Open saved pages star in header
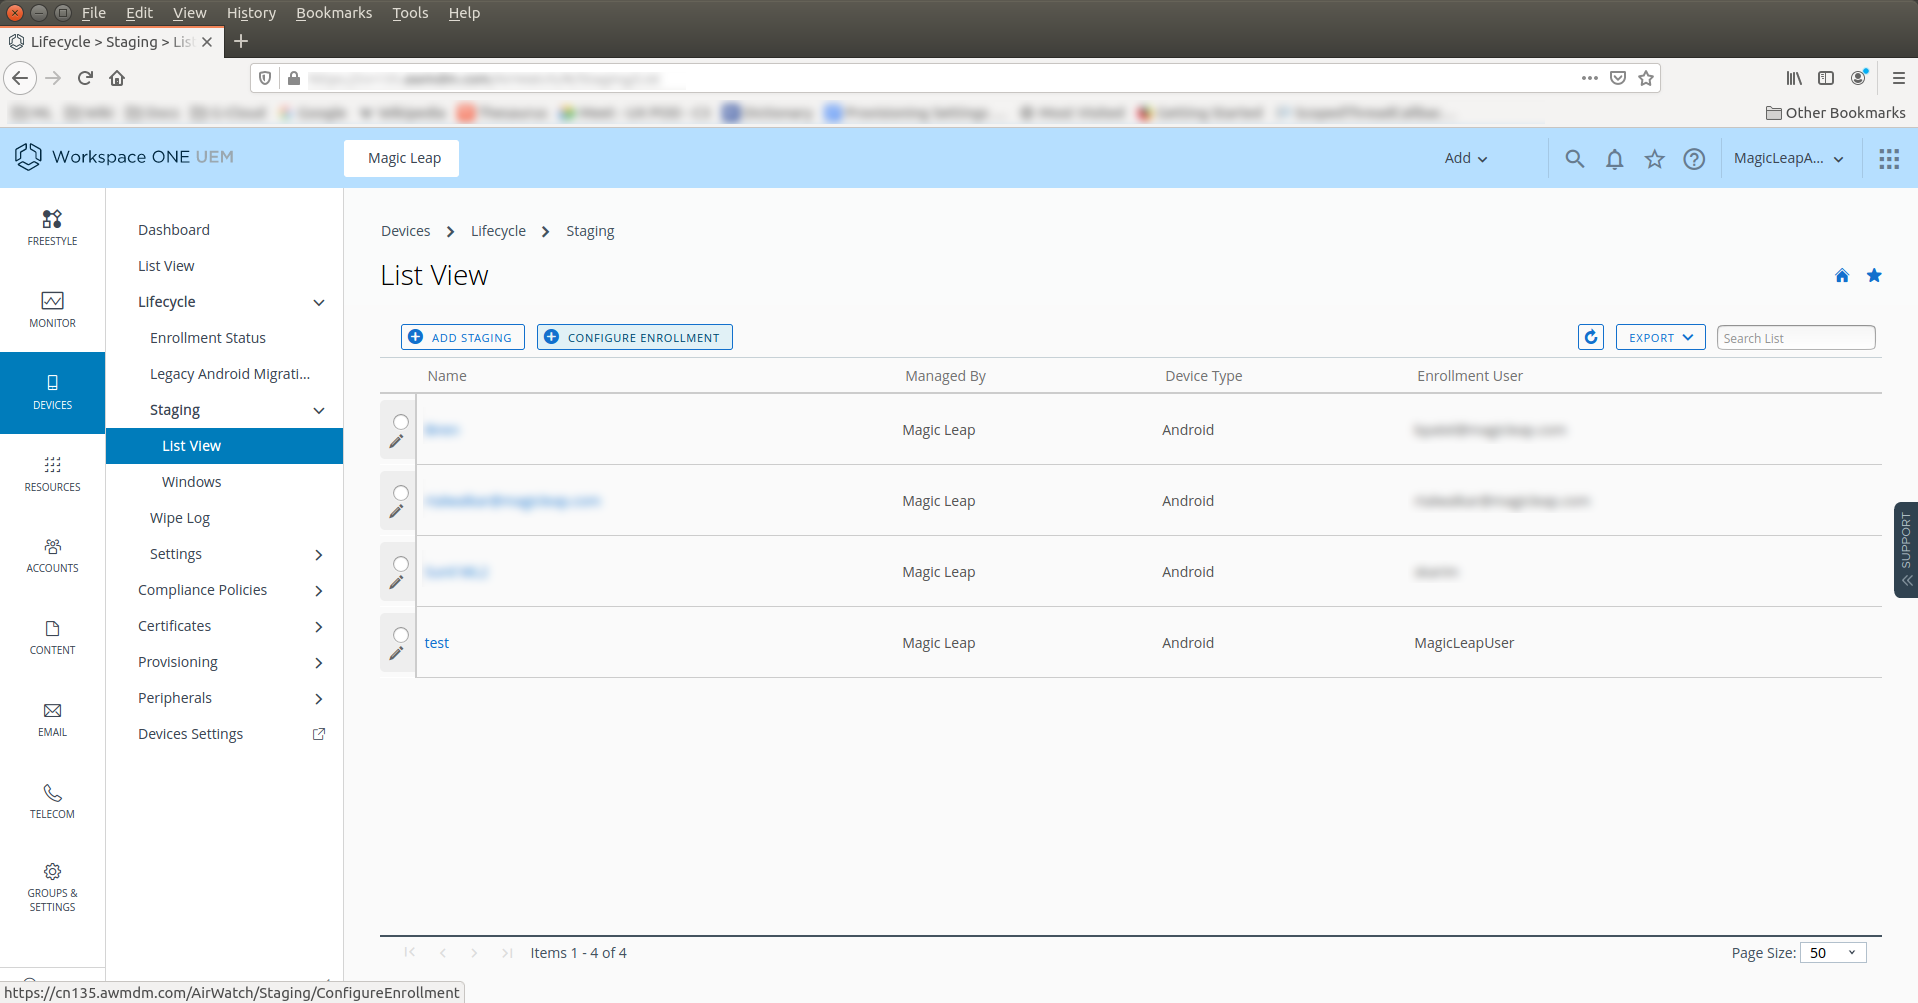 [1654, 158]
